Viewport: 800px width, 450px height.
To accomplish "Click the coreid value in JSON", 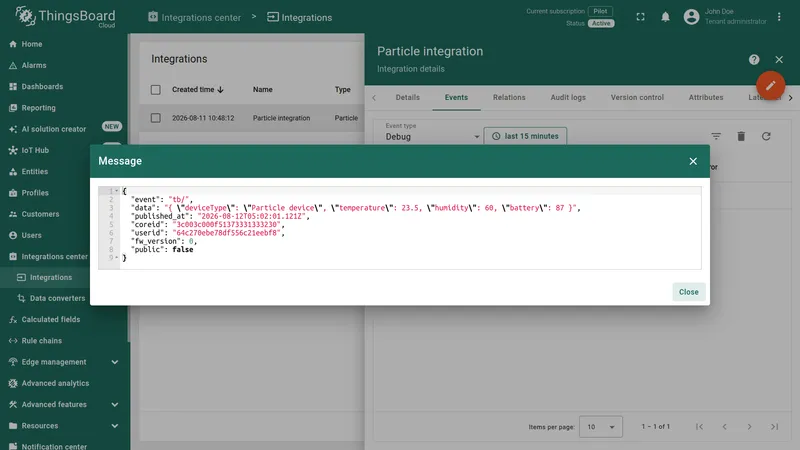I will (x=227, y=224).
